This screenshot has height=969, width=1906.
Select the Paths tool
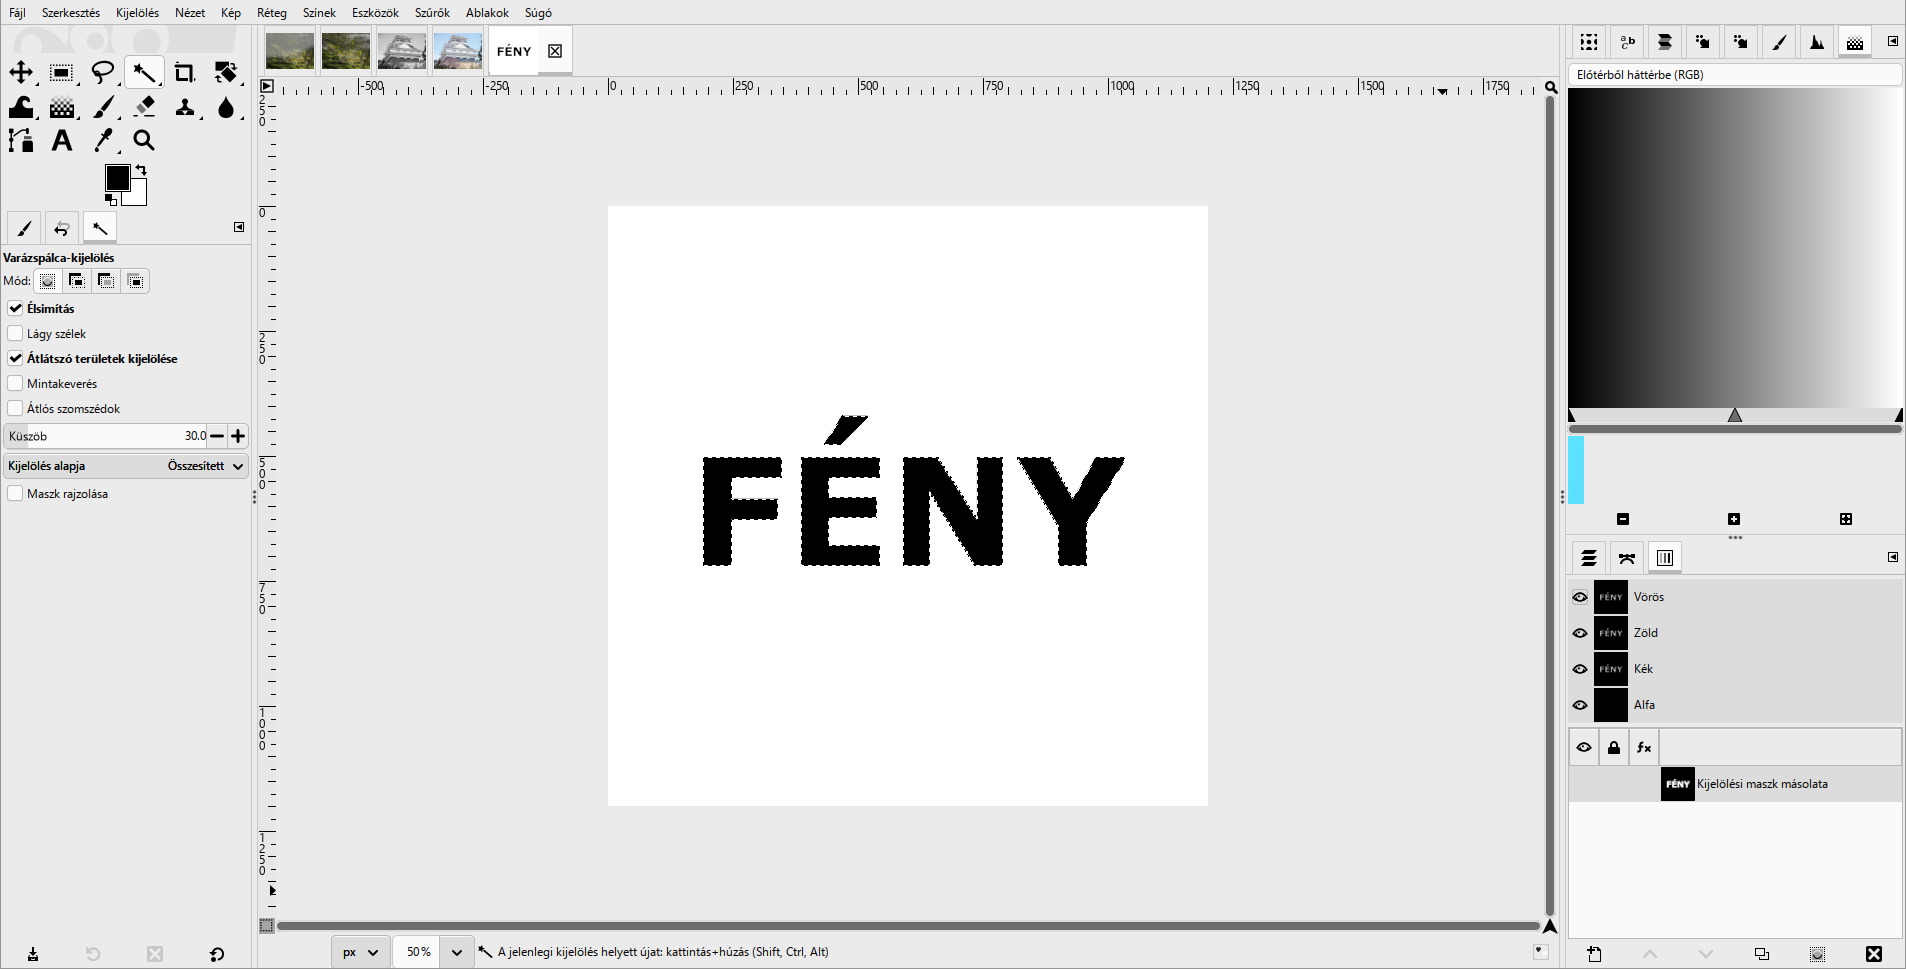coord(21,140)
